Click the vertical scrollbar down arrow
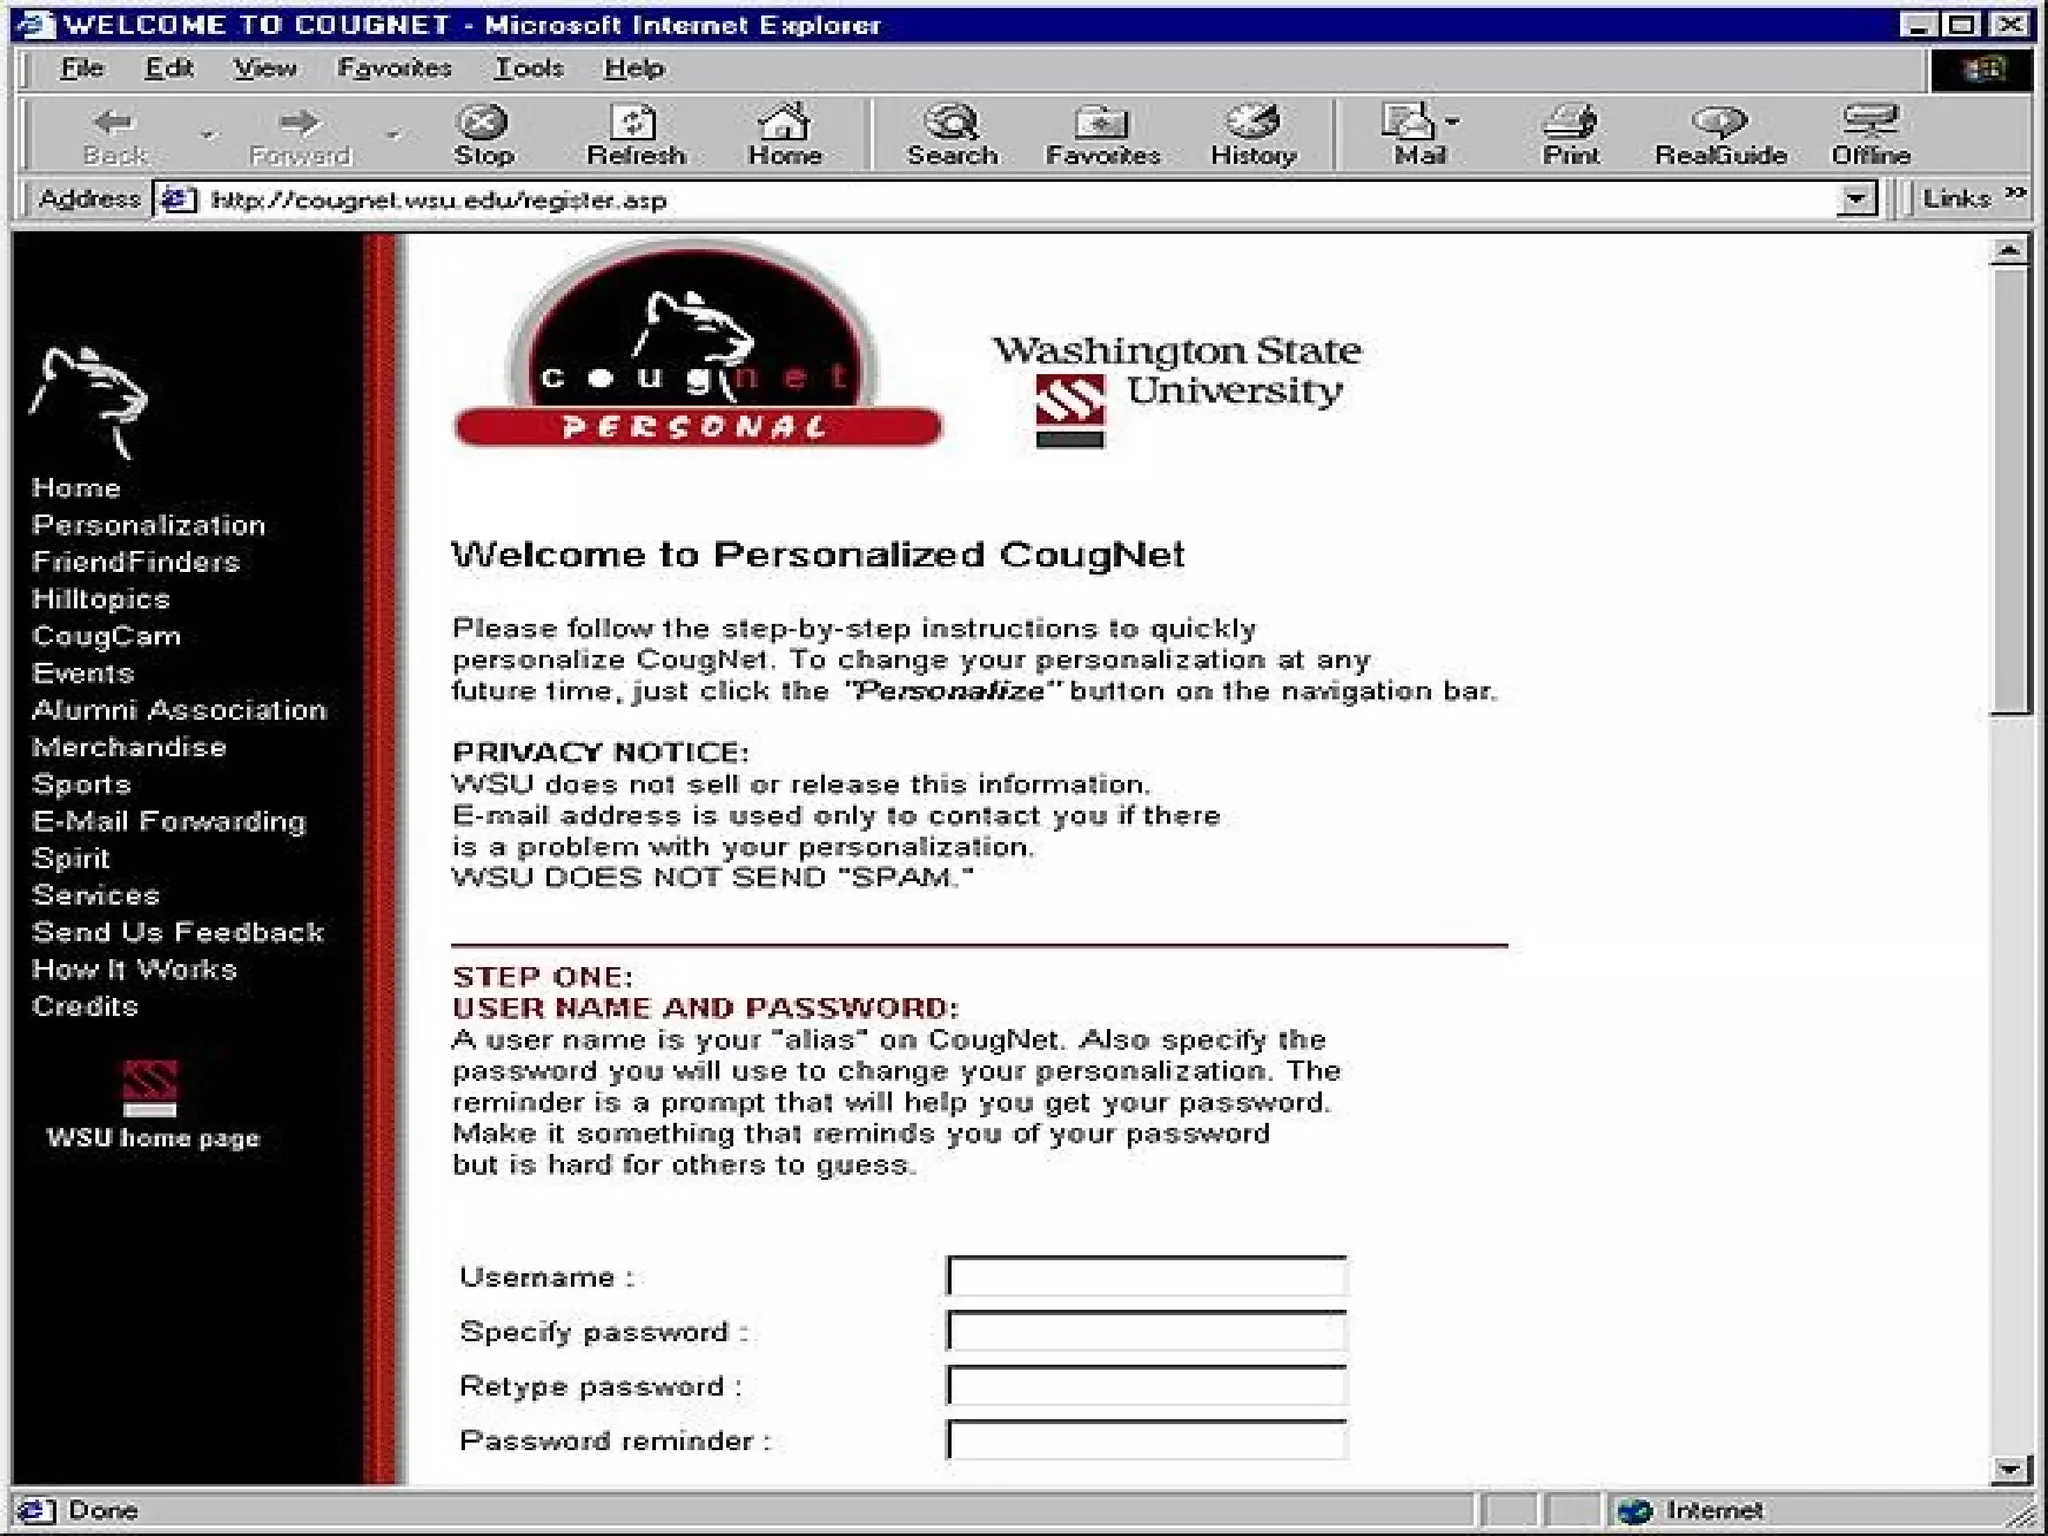The width and height of the screenshot is (2048, 1536). (2009, 1469)
